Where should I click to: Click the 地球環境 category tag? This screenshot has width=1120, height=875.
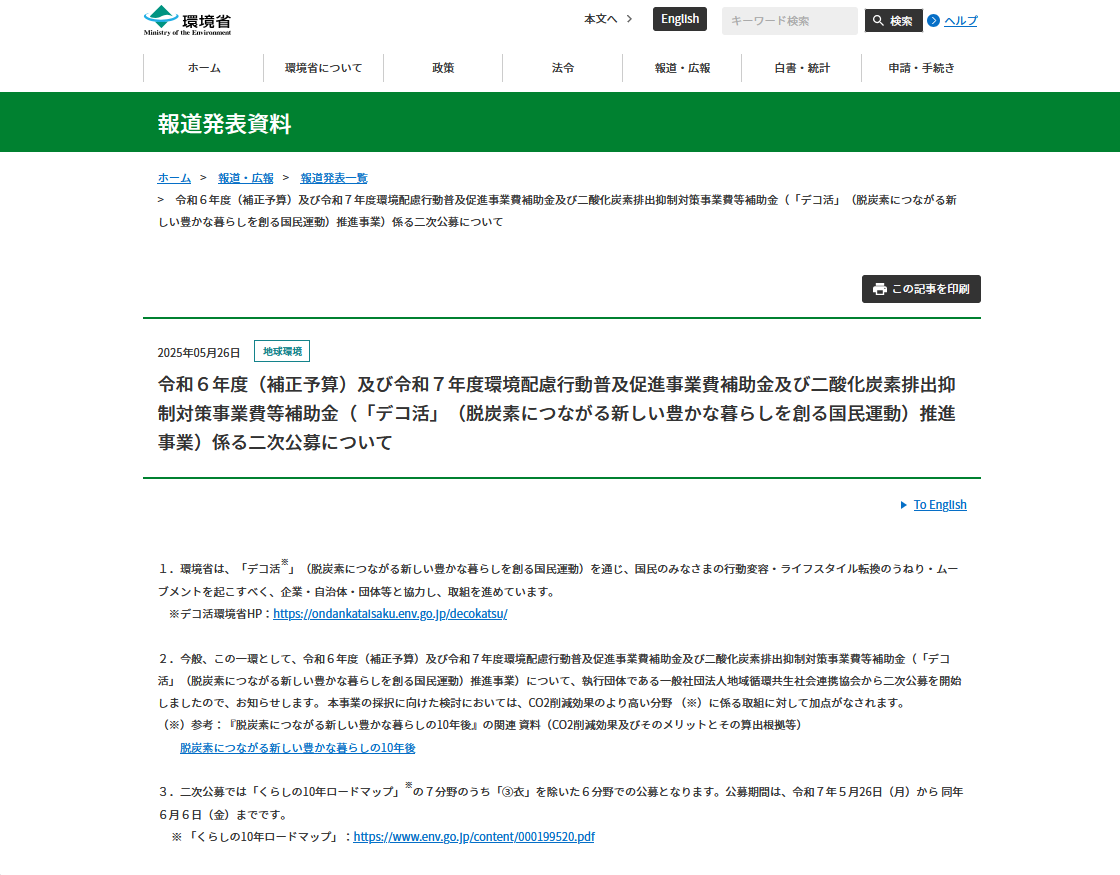click(282, 351)
